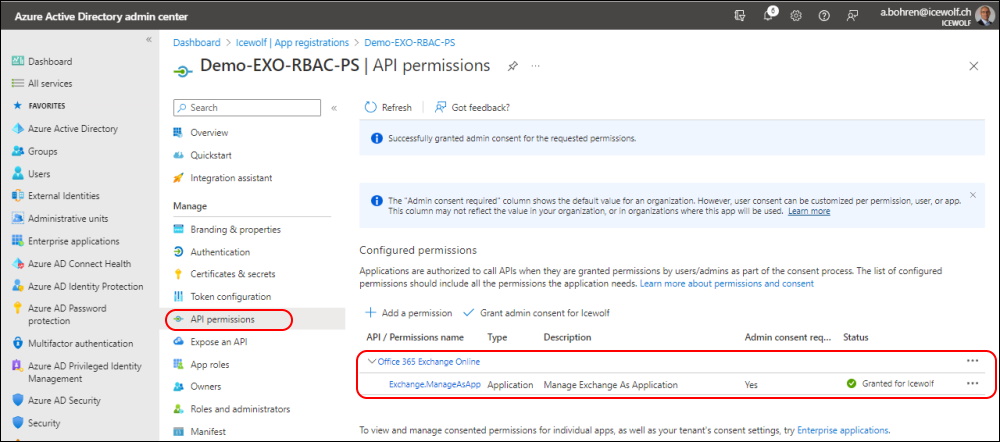Go to Dashboard breadcrumb link
The height and width of the screenshot is (442, 1000).
click(196, 42)
